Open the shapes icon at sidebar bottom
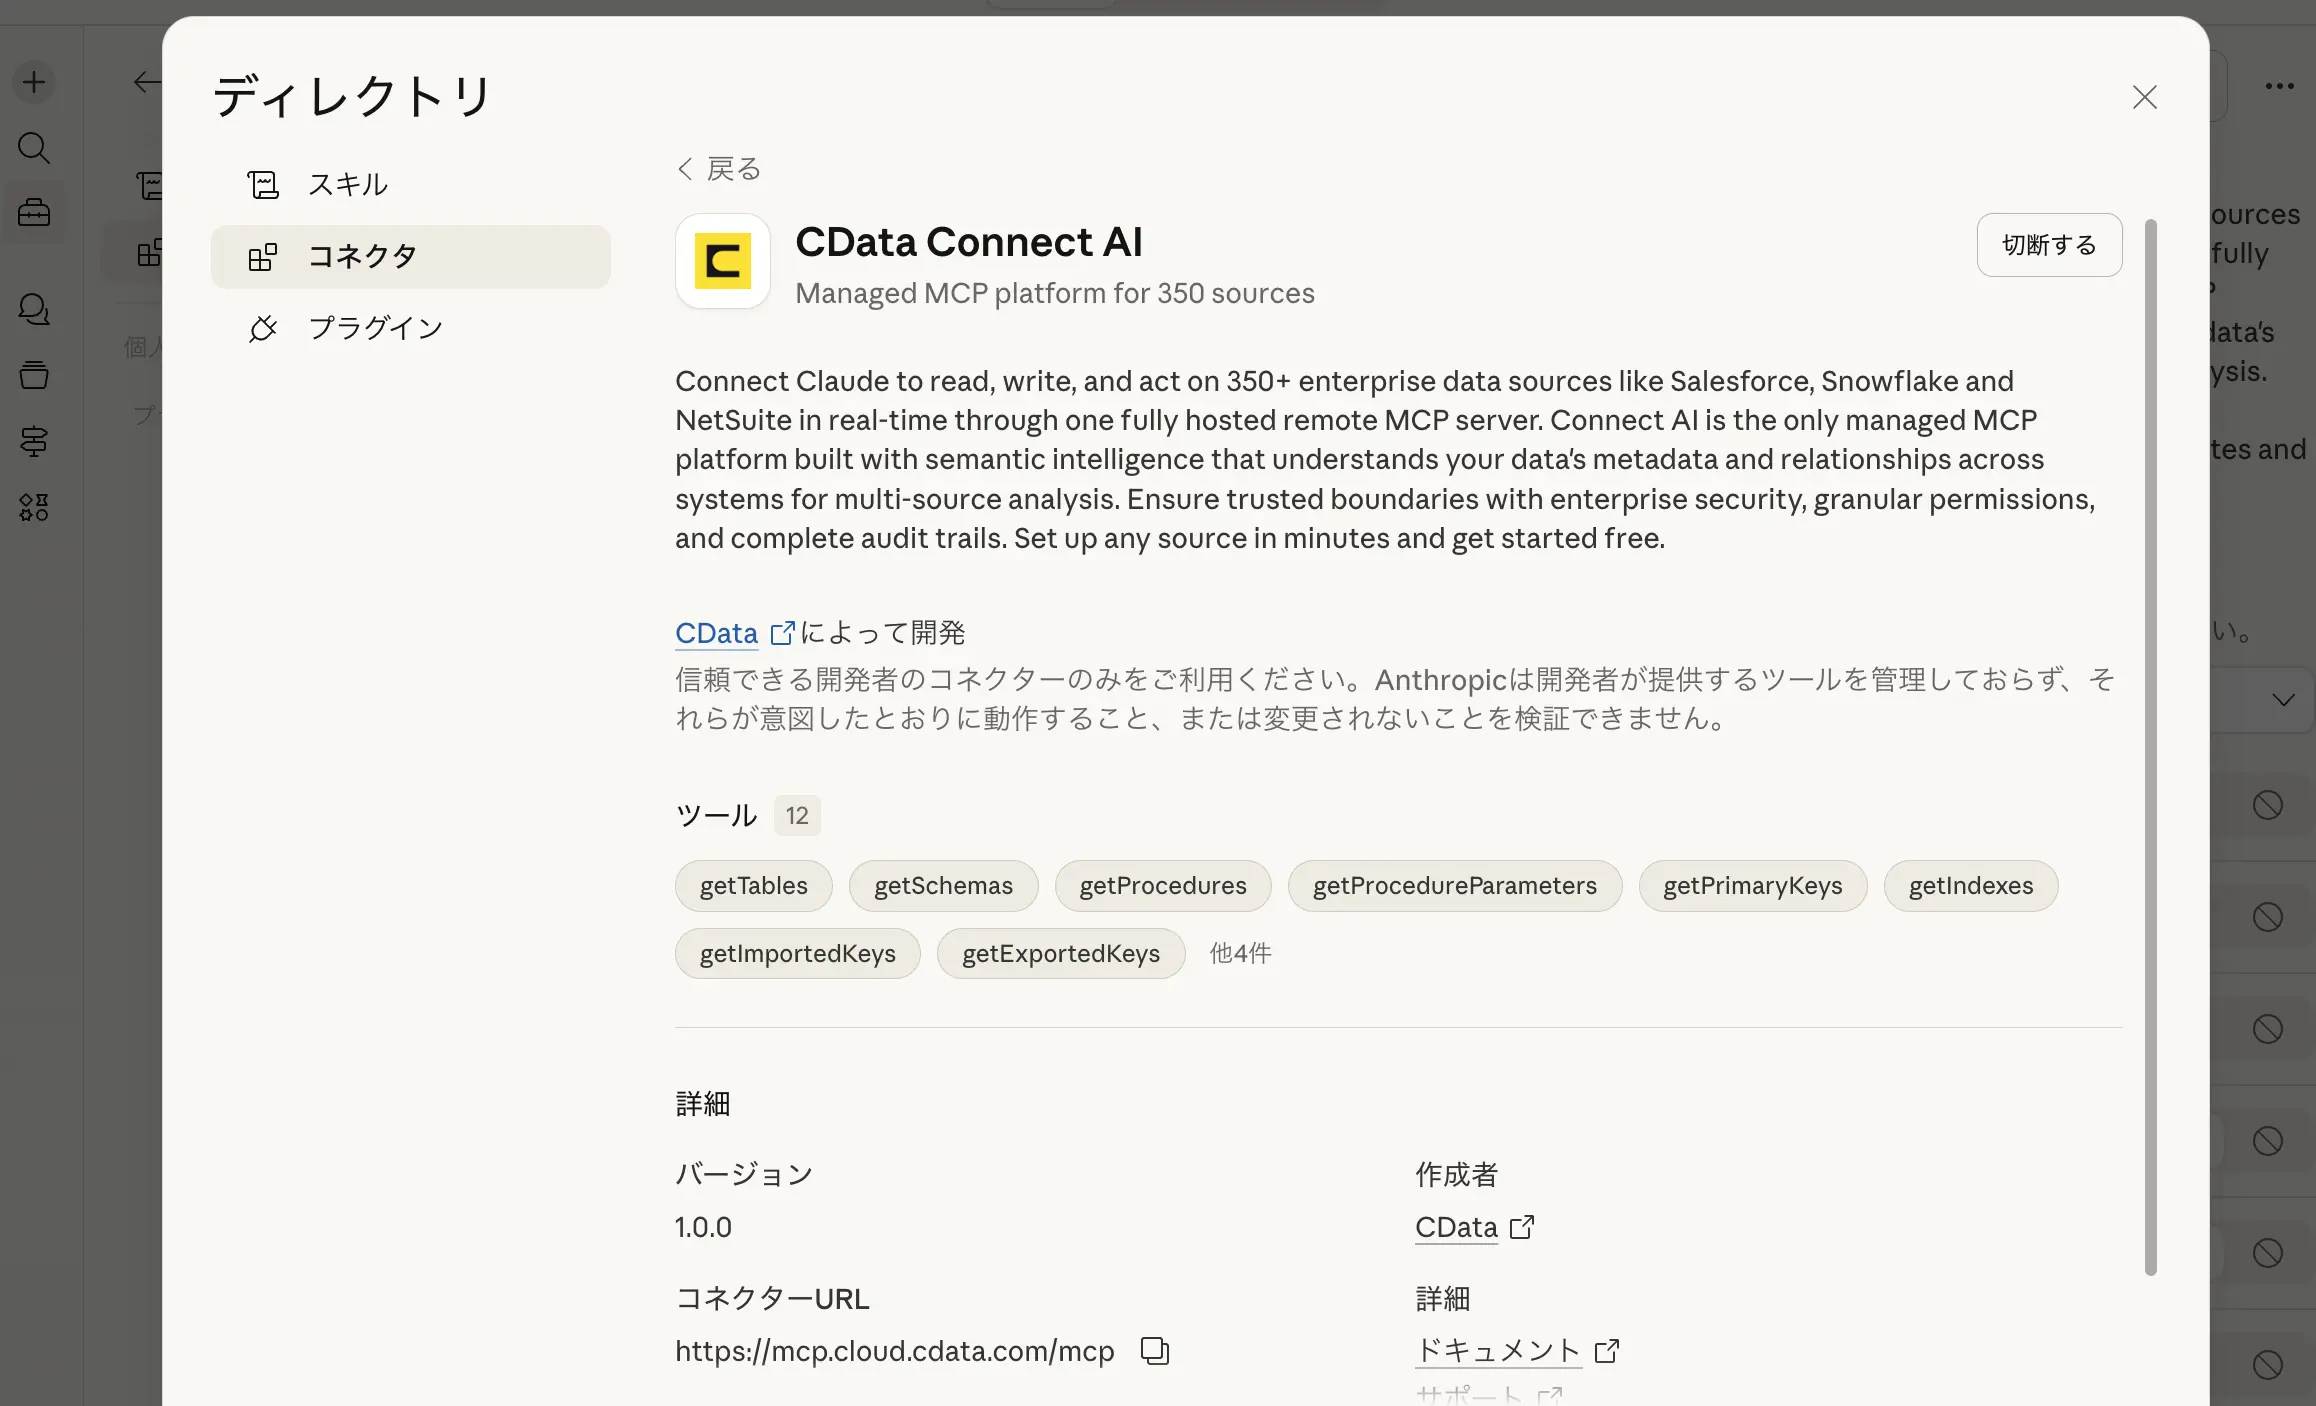This screenshot has height=1406, width=2316. pos(33,507)
